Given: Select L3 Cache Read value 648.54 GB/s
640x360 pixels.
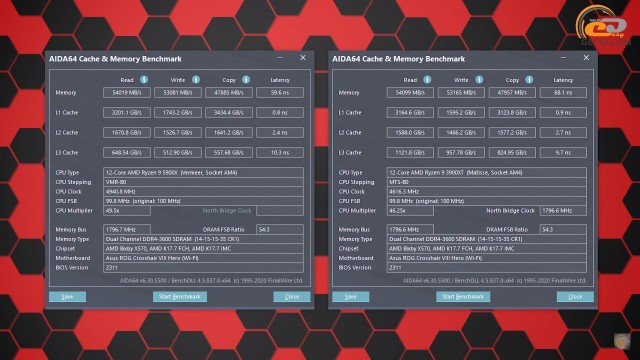Looking at the screenshot, I should point(127,153).
